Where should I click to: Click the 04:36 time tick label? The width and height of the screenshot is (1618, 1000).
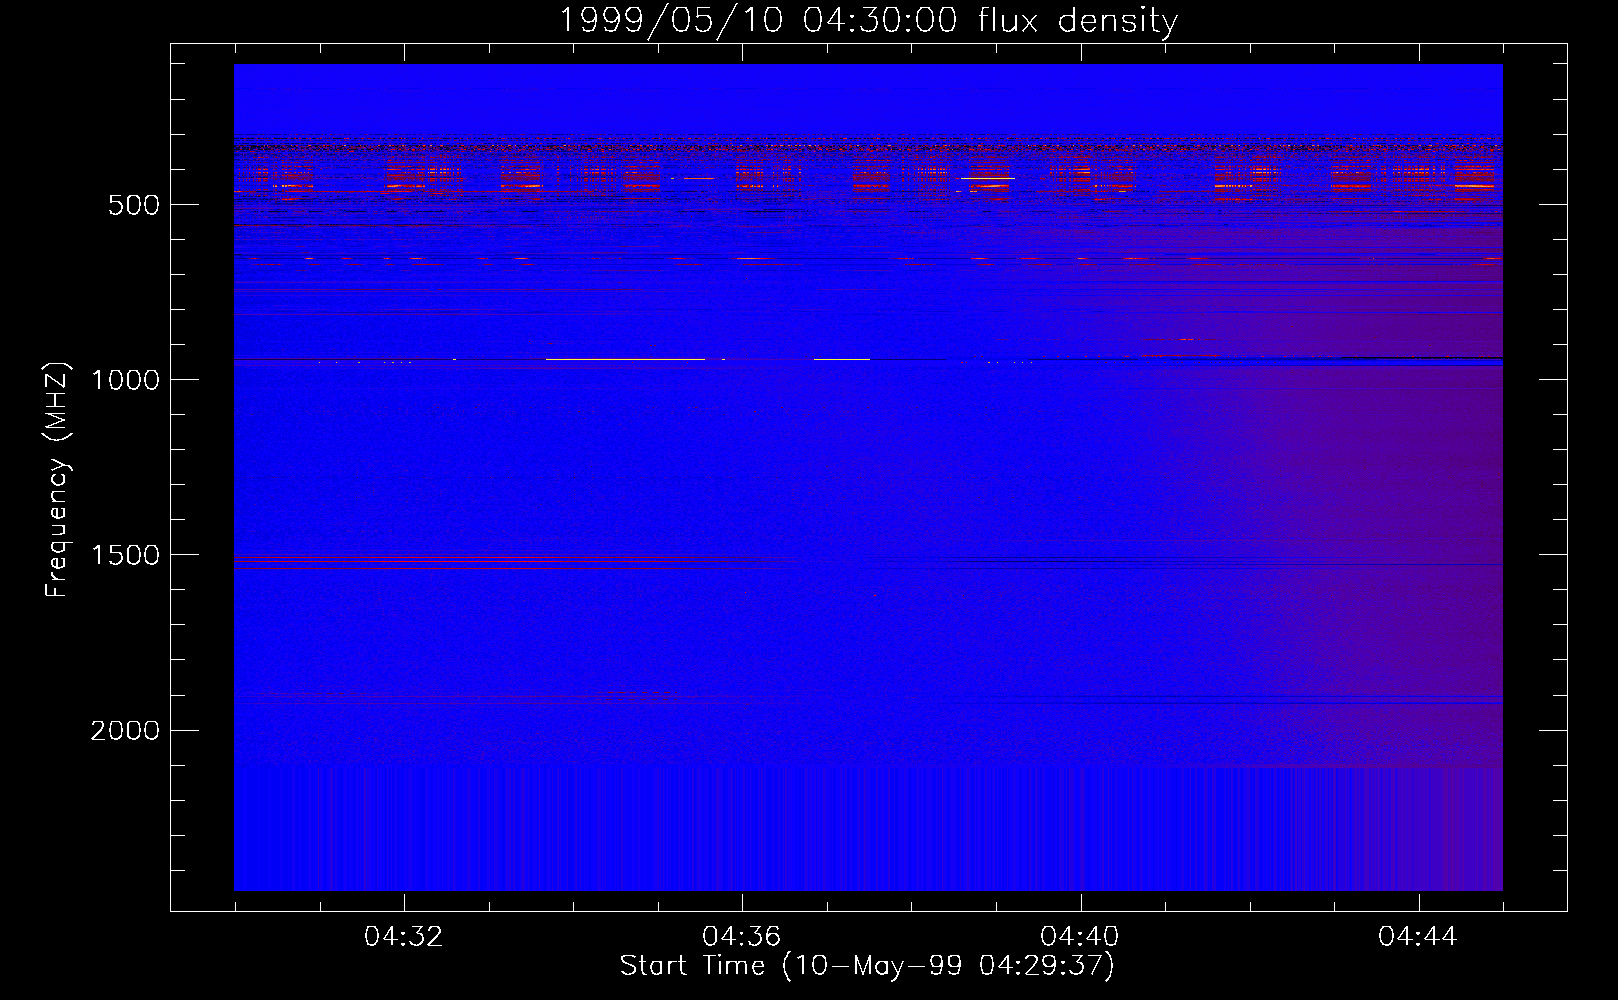tap(742, 937)
